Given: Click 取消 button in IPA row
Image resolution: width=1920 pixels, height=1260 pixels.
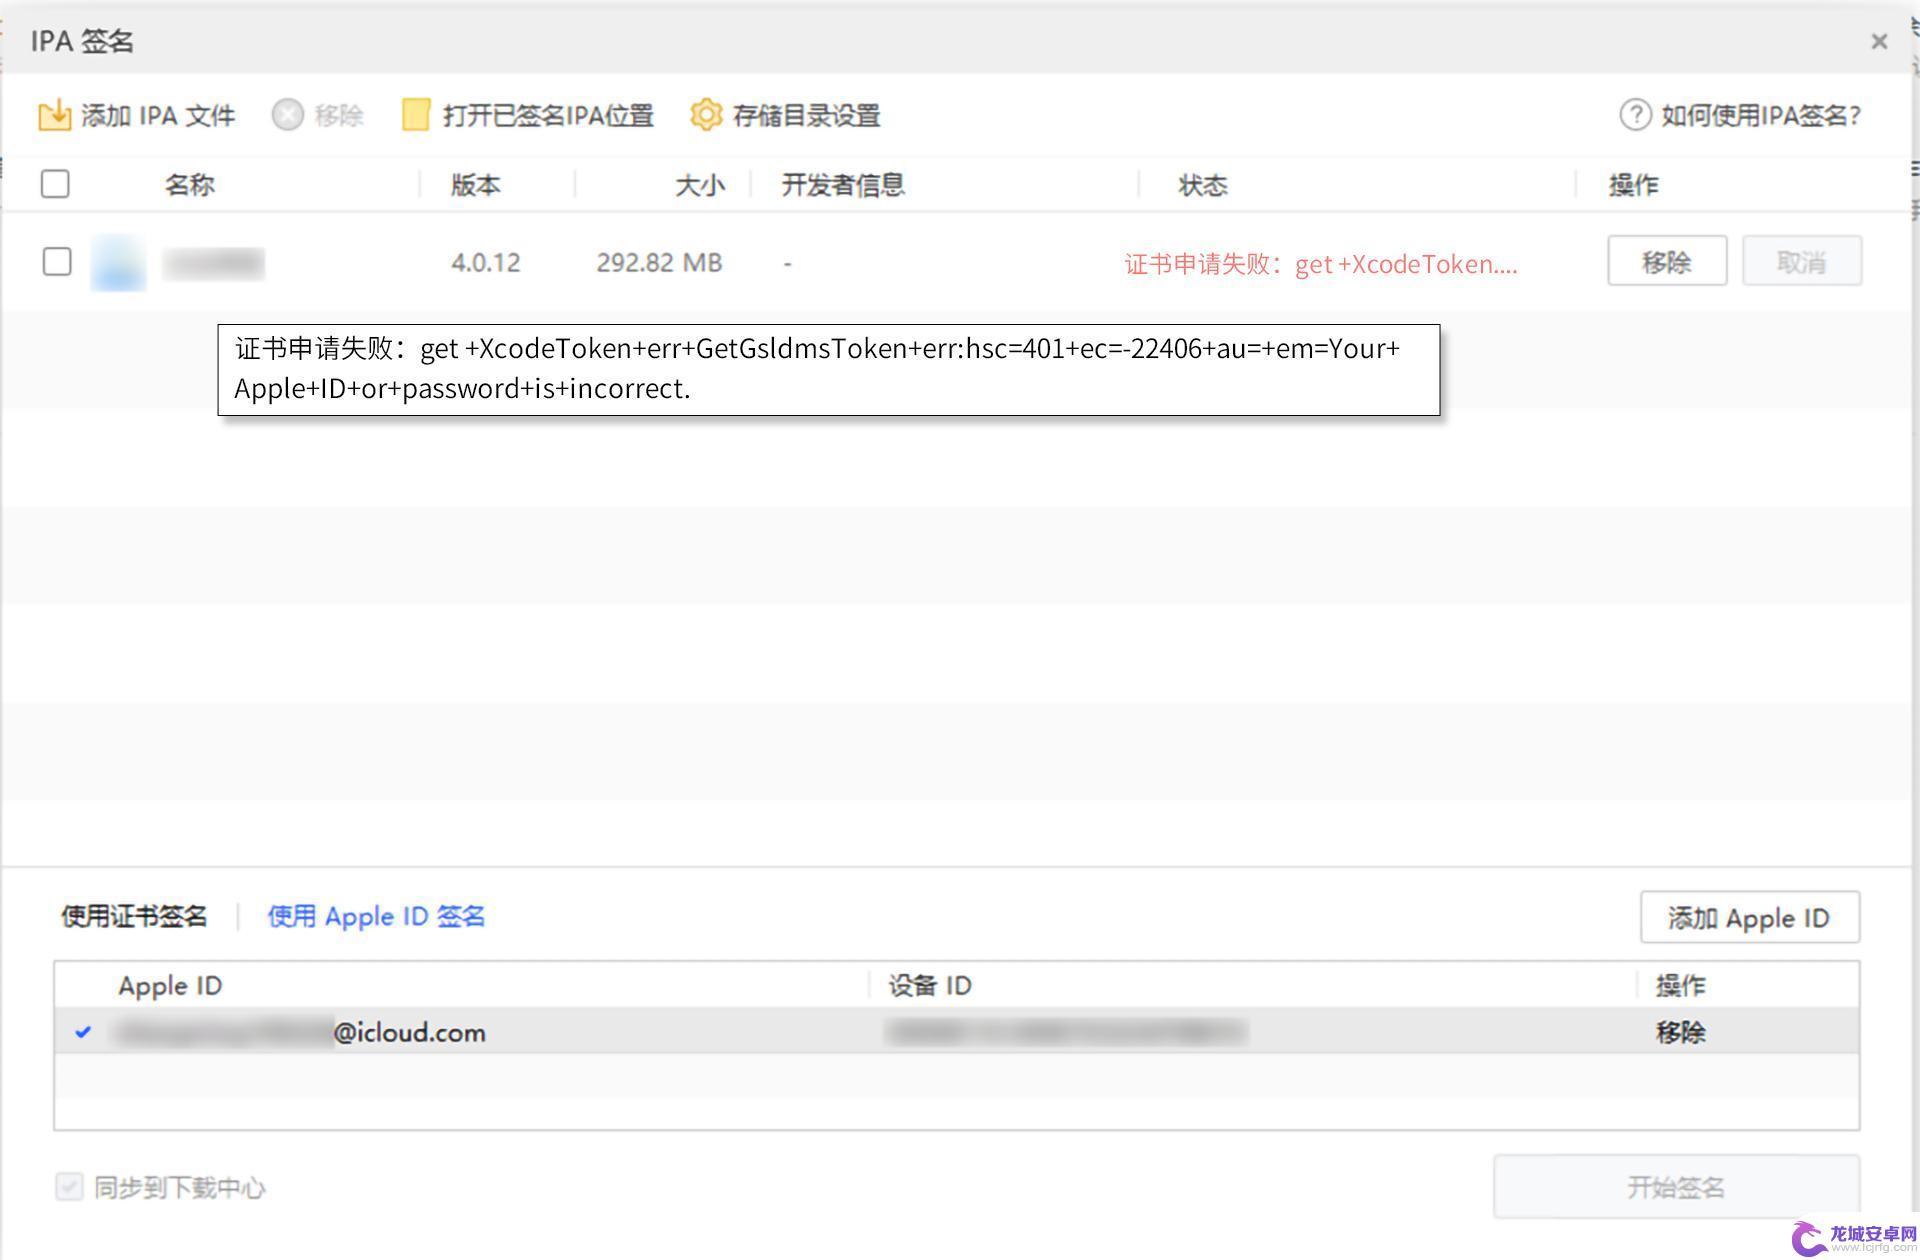Looking at the screenshot, I should point(1802,261).
